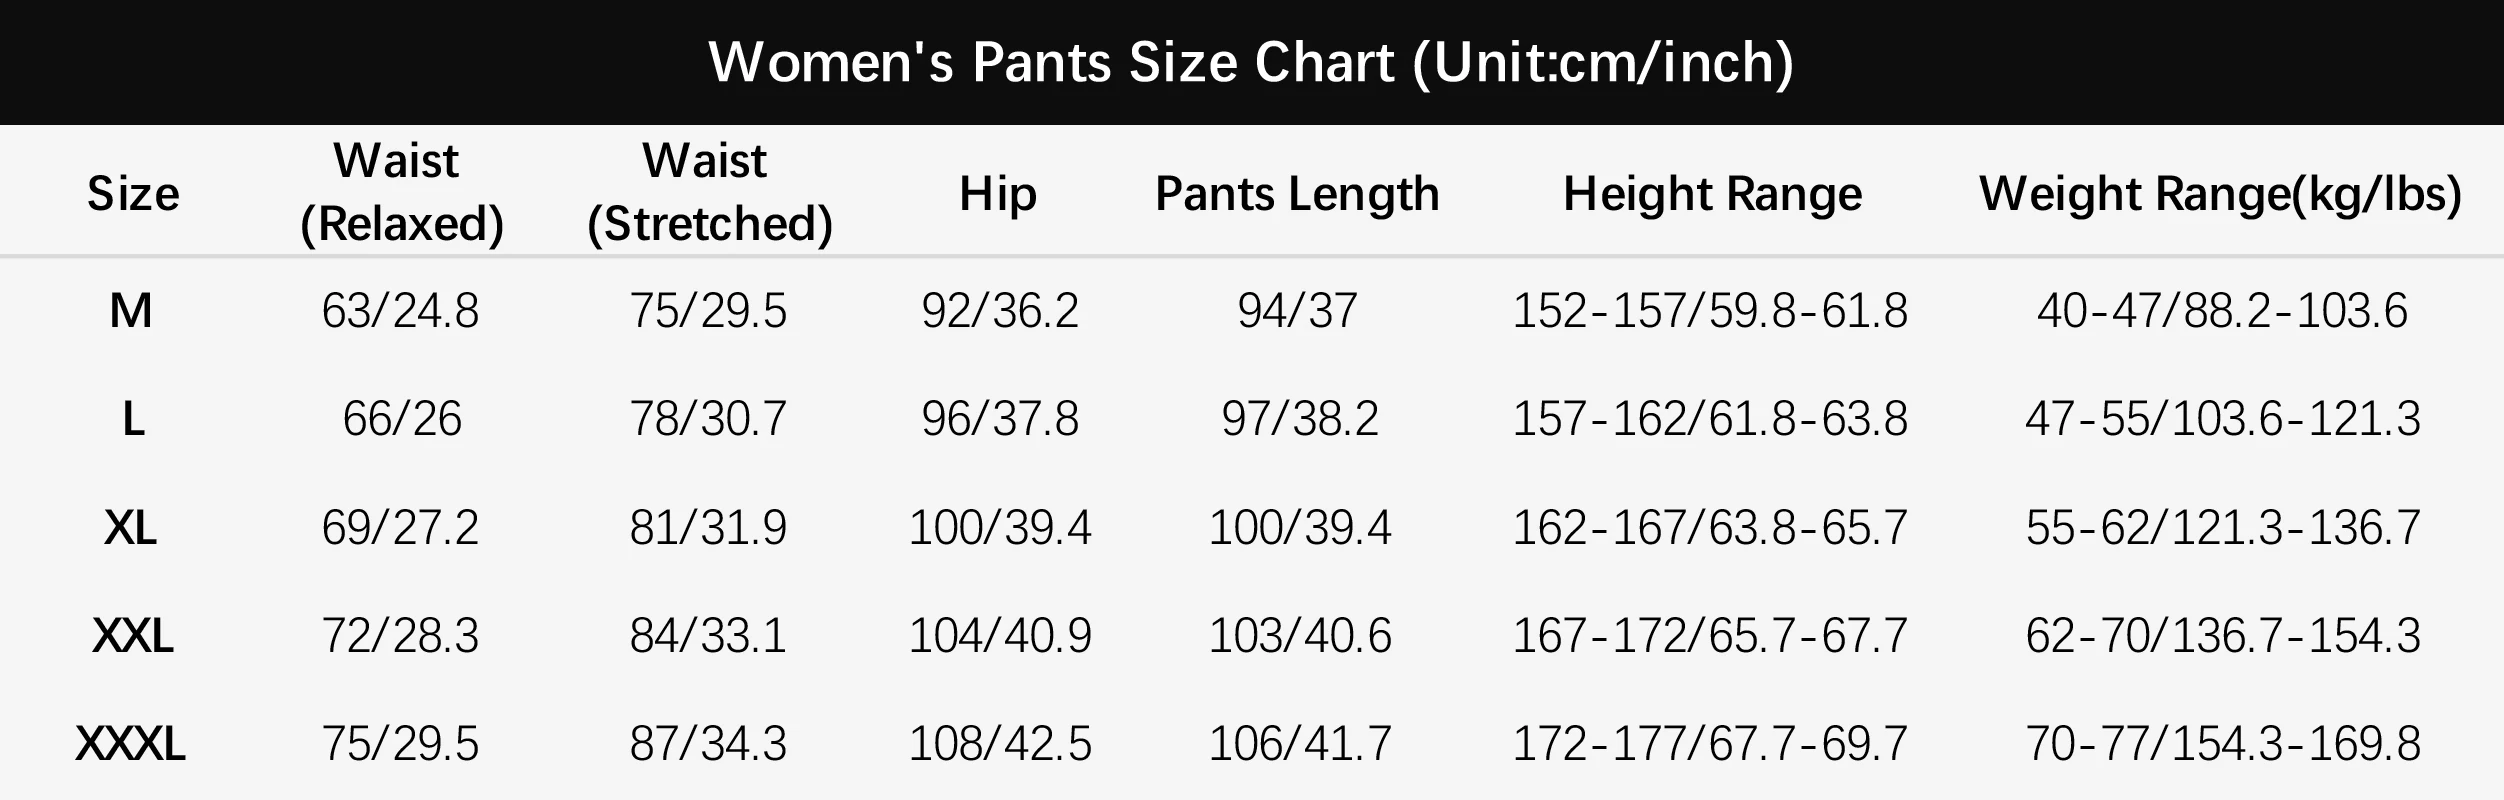Click the 94/37 pants length cell

[1297, 311]
